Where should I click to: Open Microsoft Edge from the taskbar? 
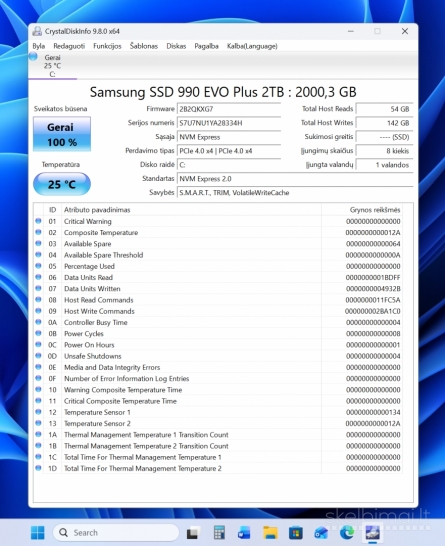click(x=347, y=532)
